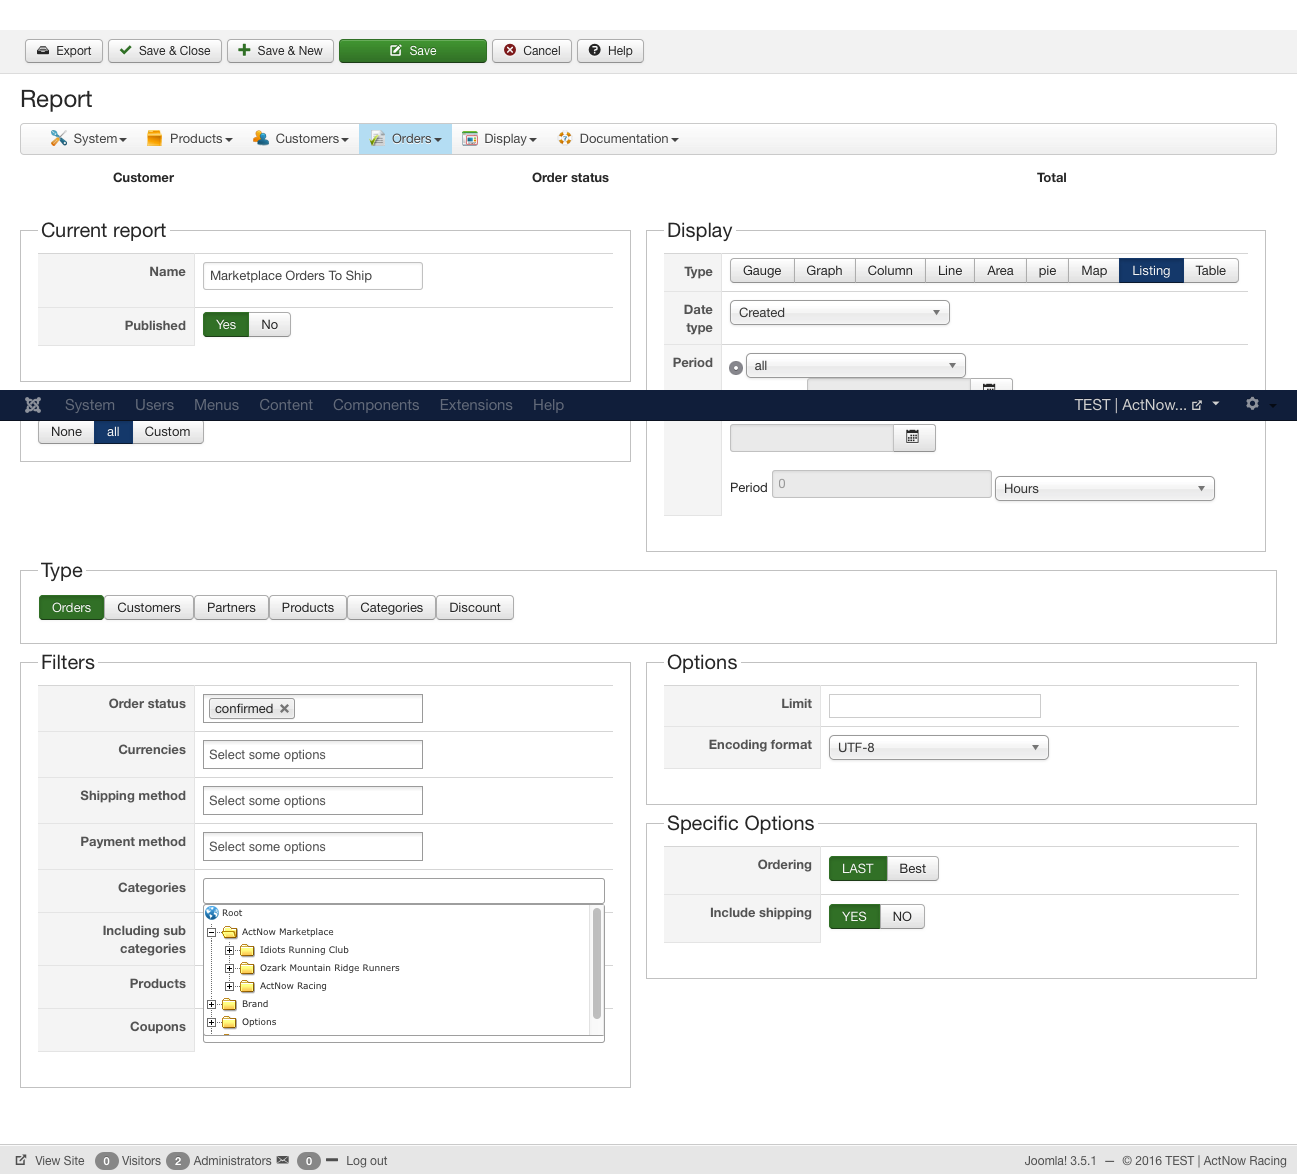This screenshot has height=1174, width=1297.
Task: Select Products report type
Action: (308, 608)
